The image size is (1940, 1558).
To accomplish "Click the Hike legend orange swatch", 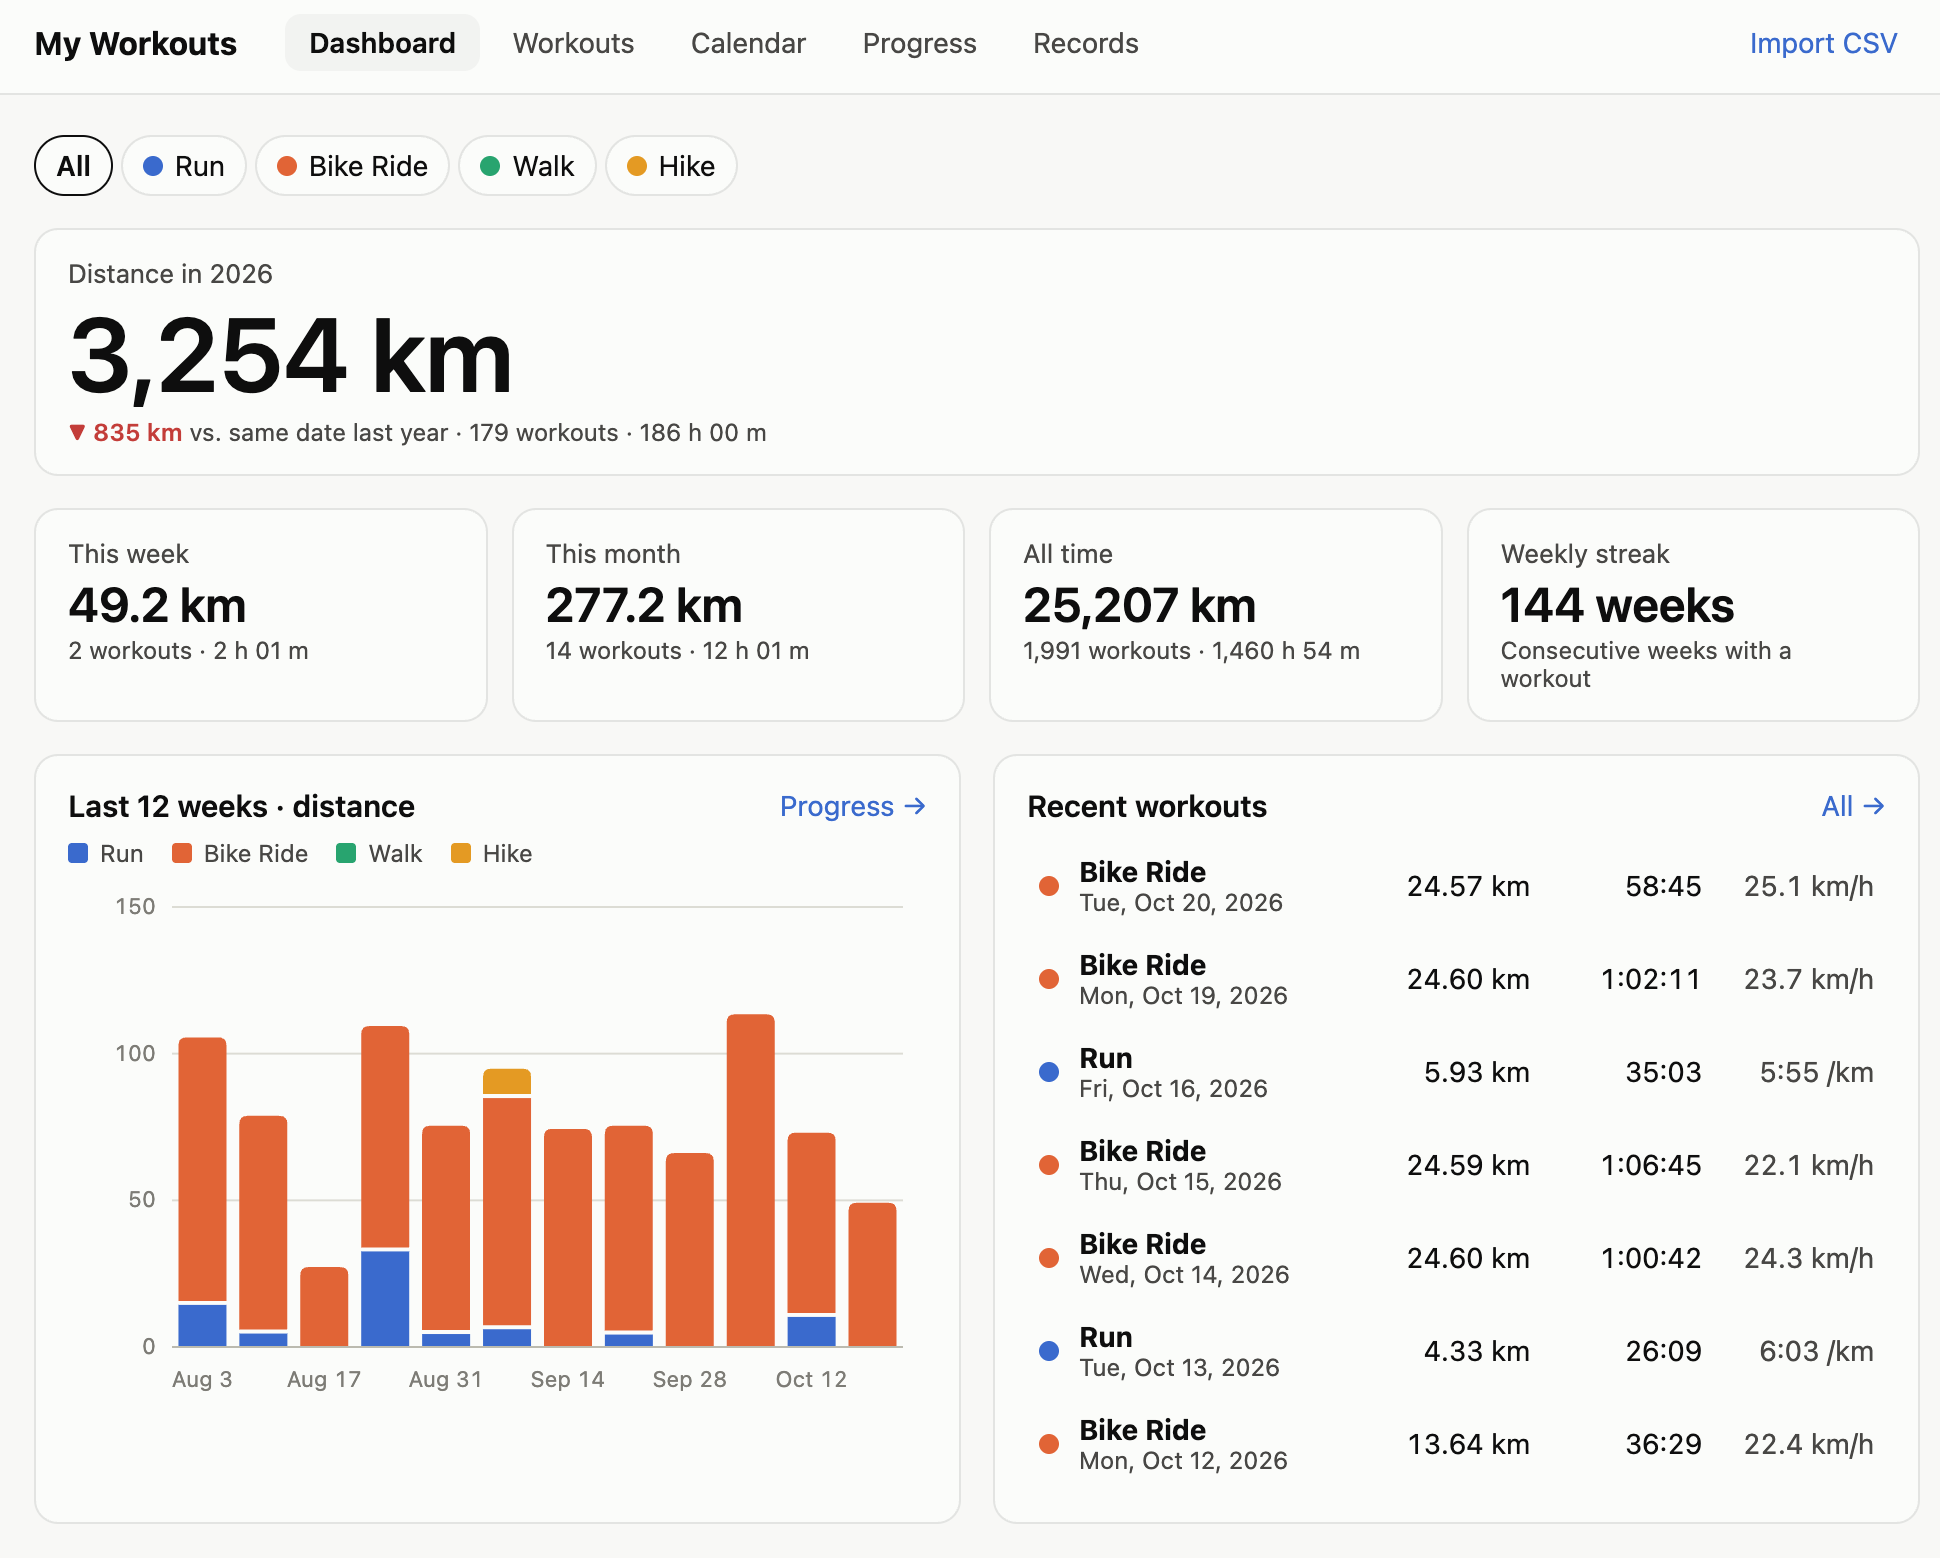I will click(x=461, y=853).
